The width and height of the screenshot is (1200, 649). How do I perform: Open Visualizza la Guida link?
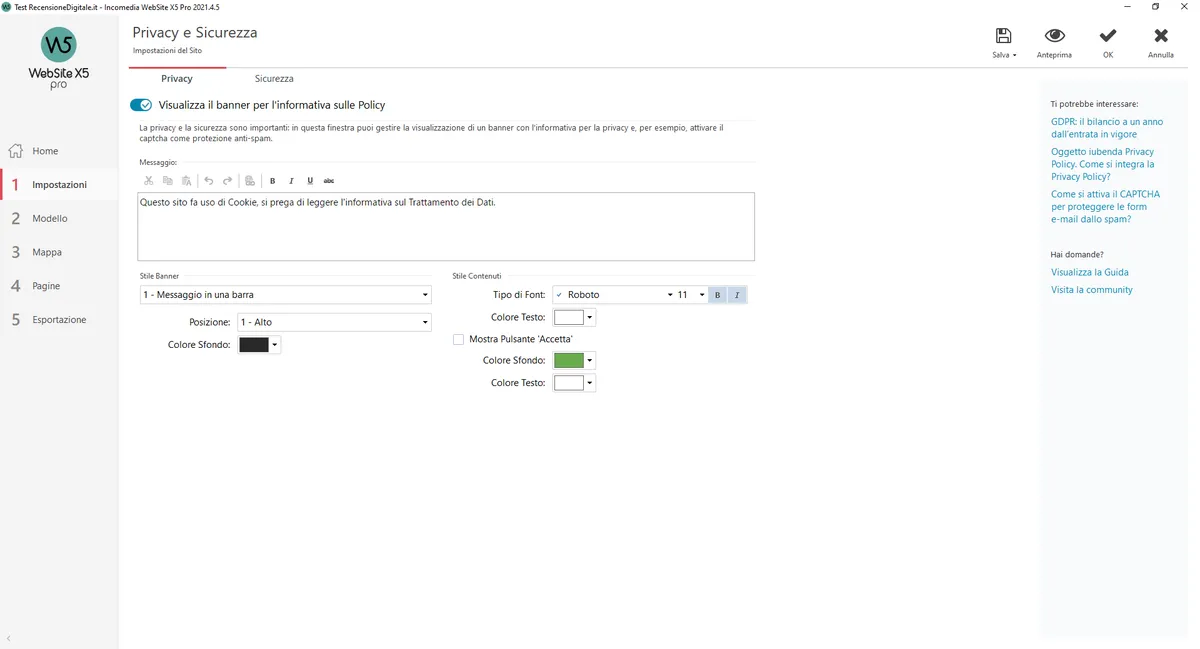1090,272
